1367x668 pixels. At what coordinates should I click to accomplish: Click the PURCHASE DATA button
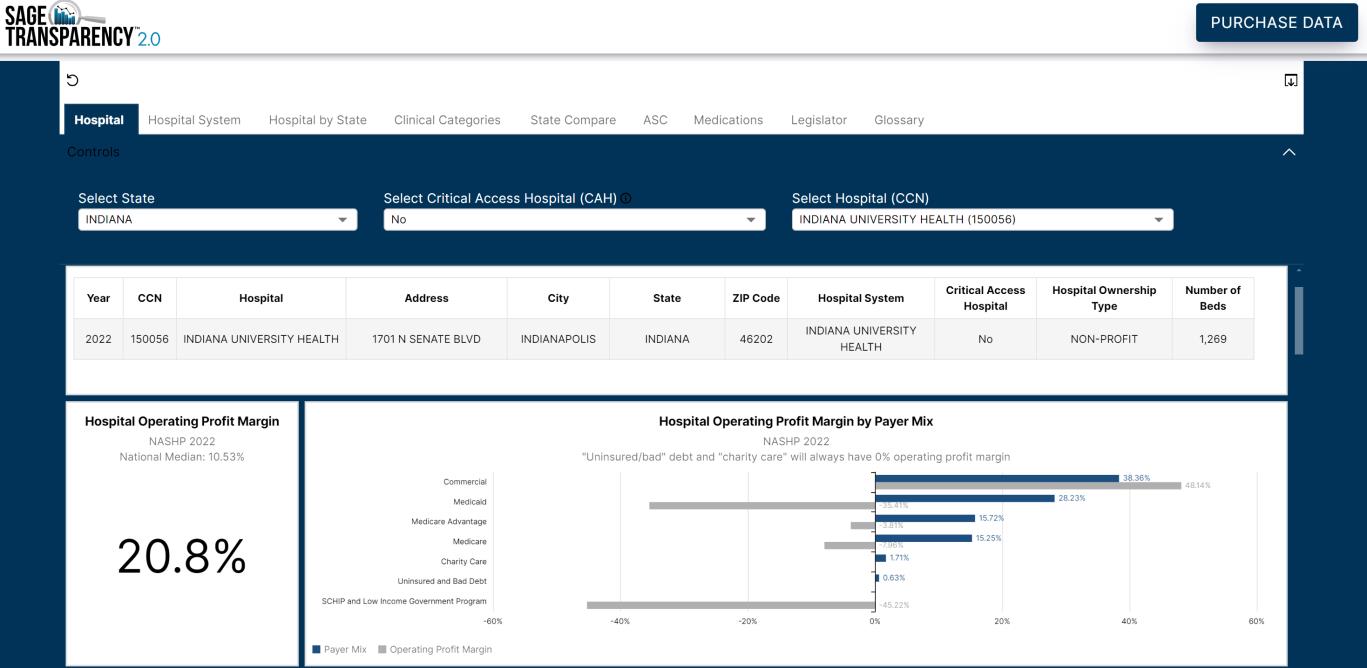click(1275, 21)
